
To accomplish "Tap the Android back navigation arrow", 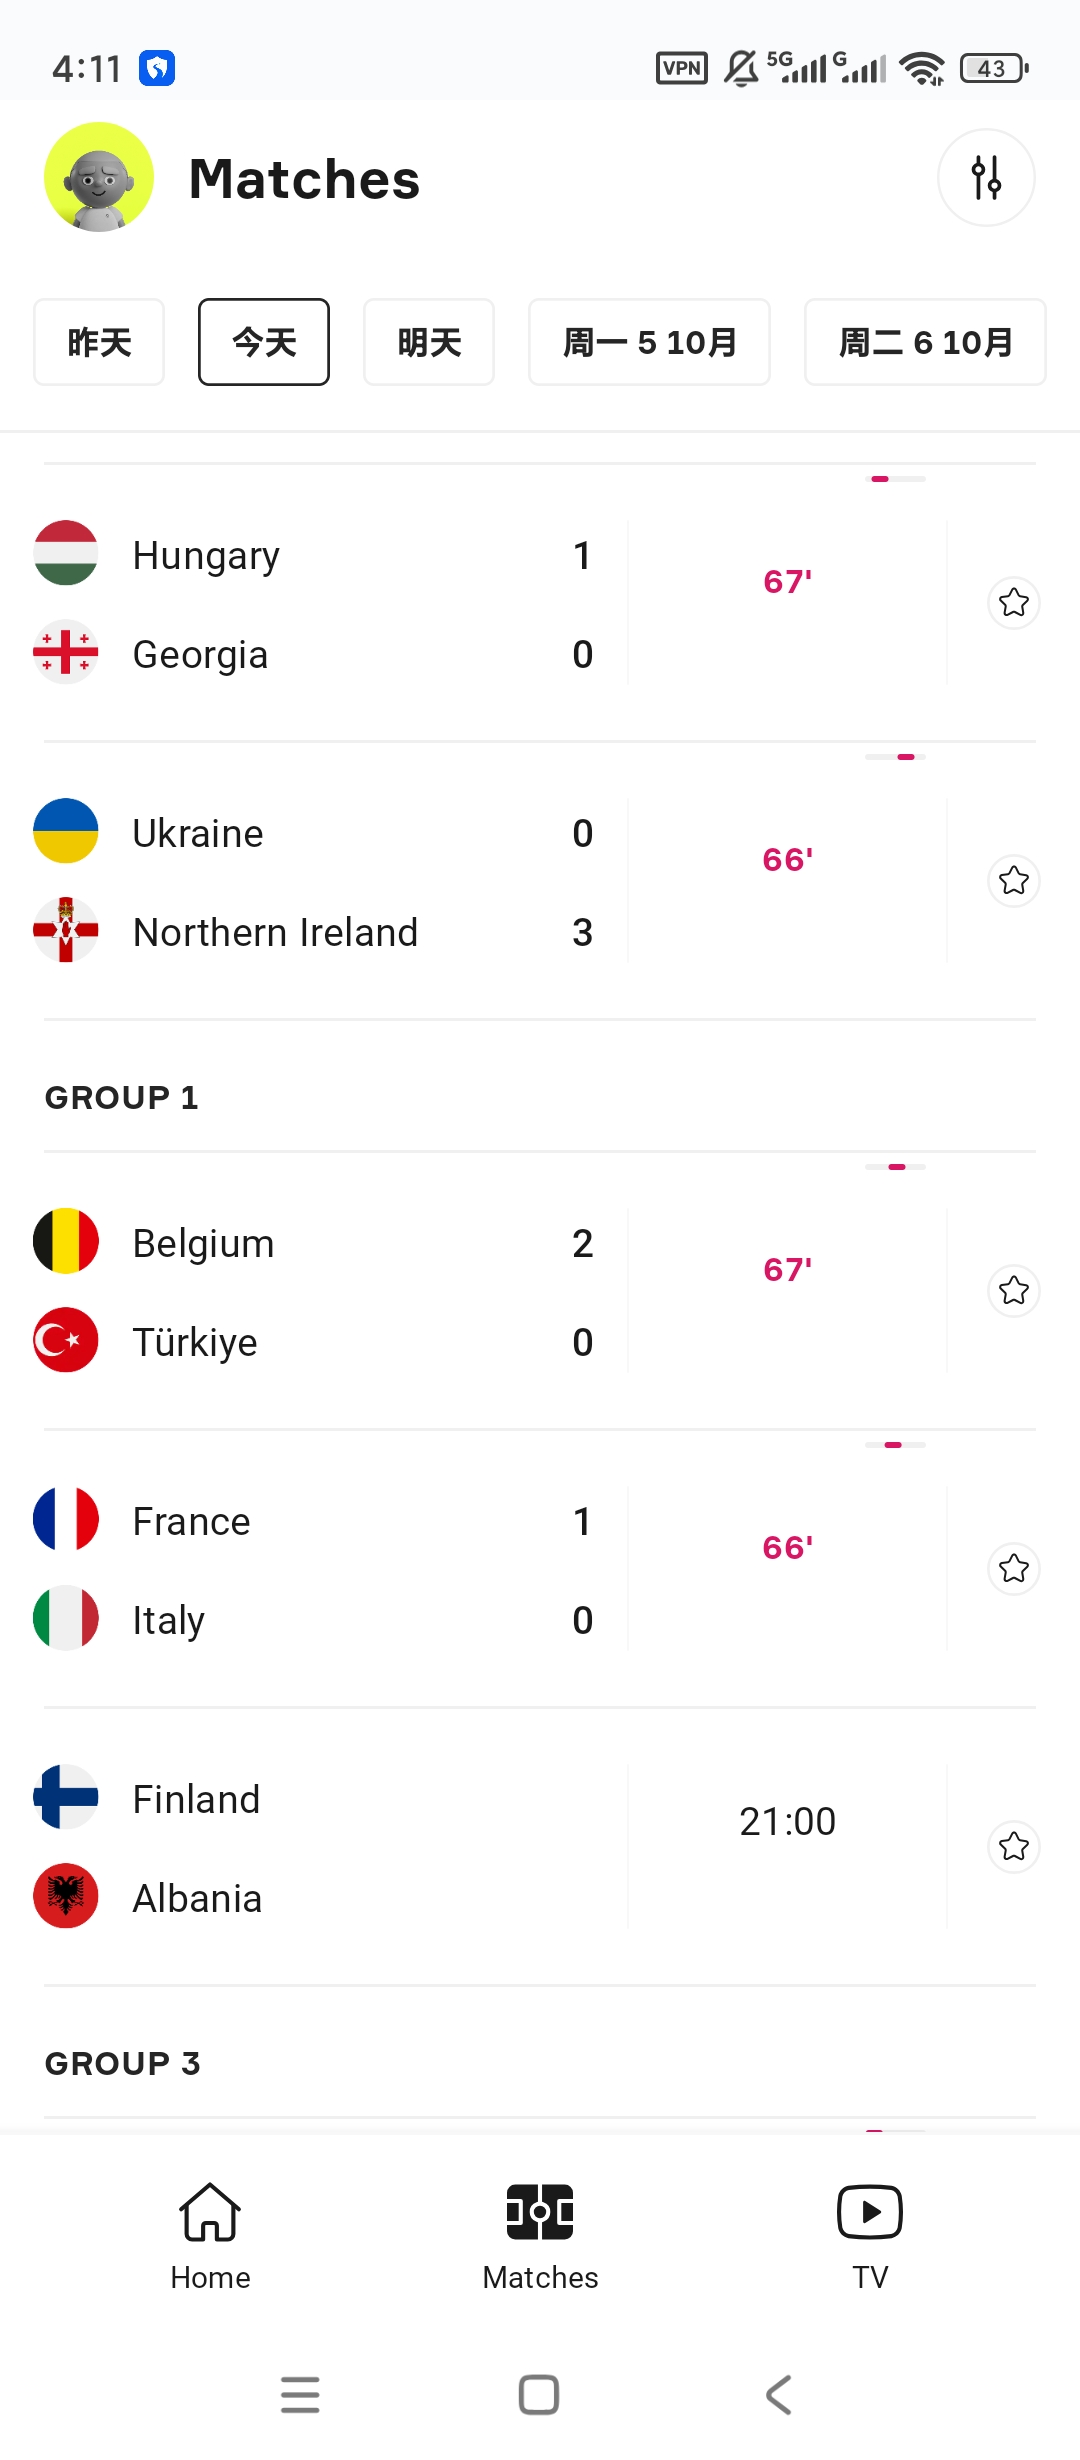I will click(779, 2395).
